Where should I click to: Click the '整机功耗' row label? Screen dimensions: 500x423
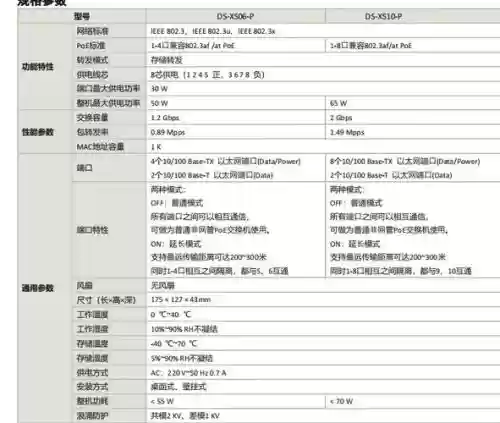[x=92, y=401]
